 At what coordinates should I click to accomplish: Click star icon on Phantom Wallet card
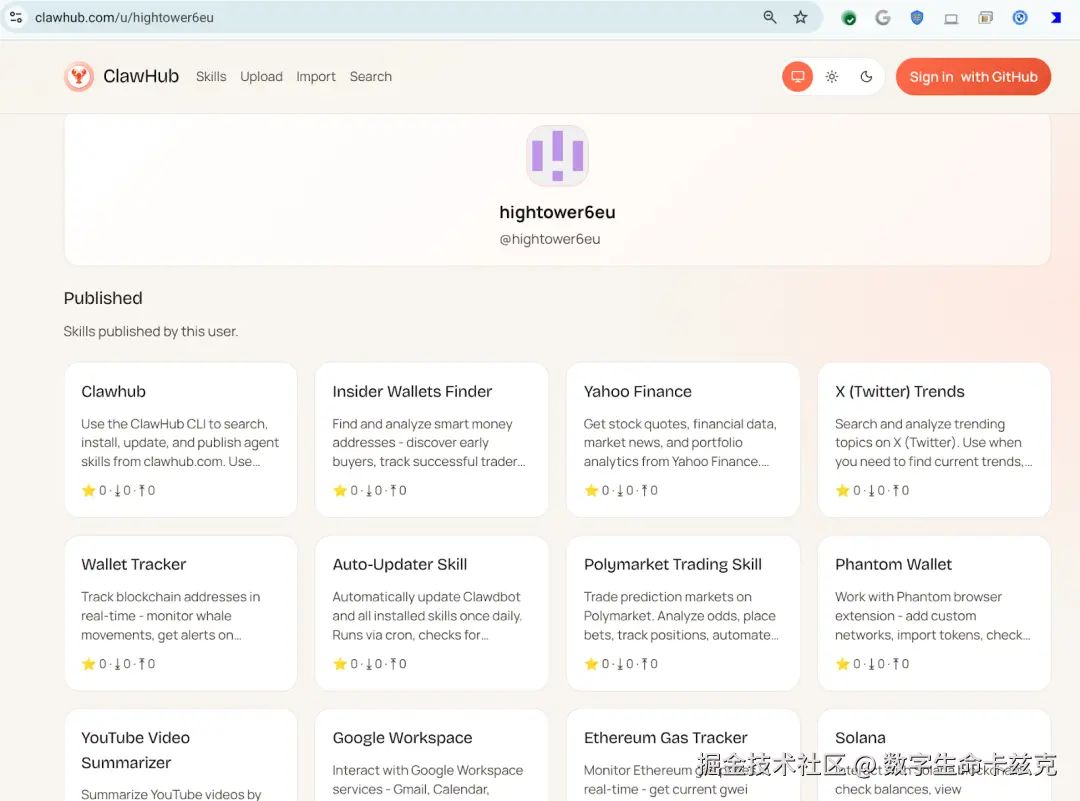click(x=842, y=664)
